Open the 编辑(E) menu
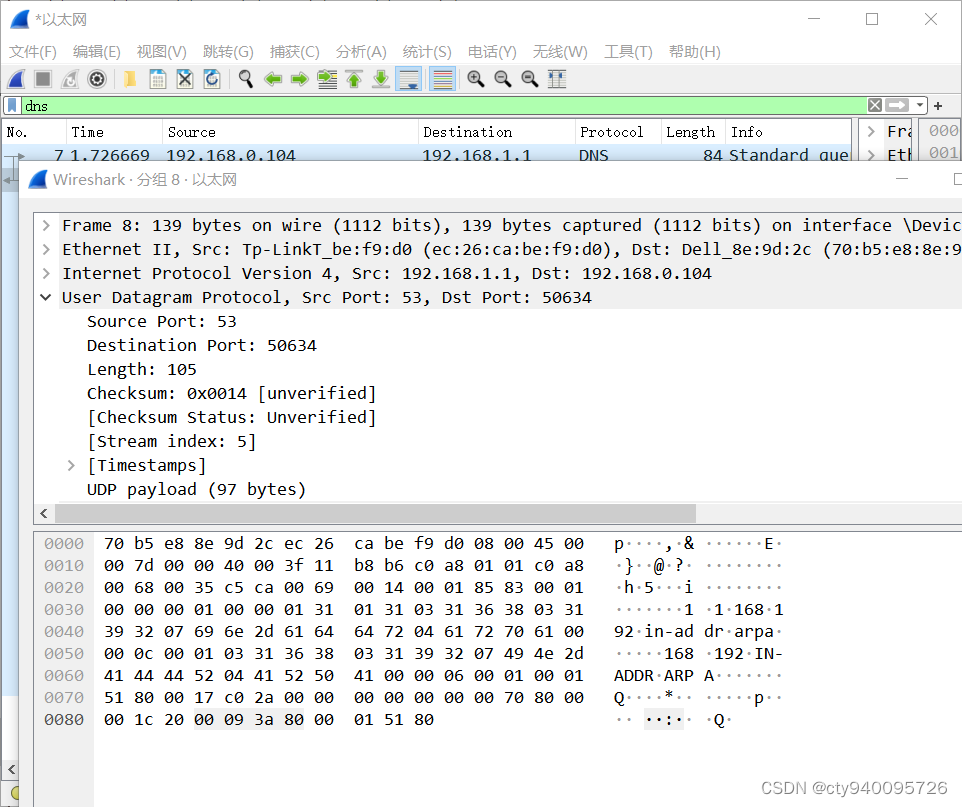The image size is (962, 807). tap(96, 52)
